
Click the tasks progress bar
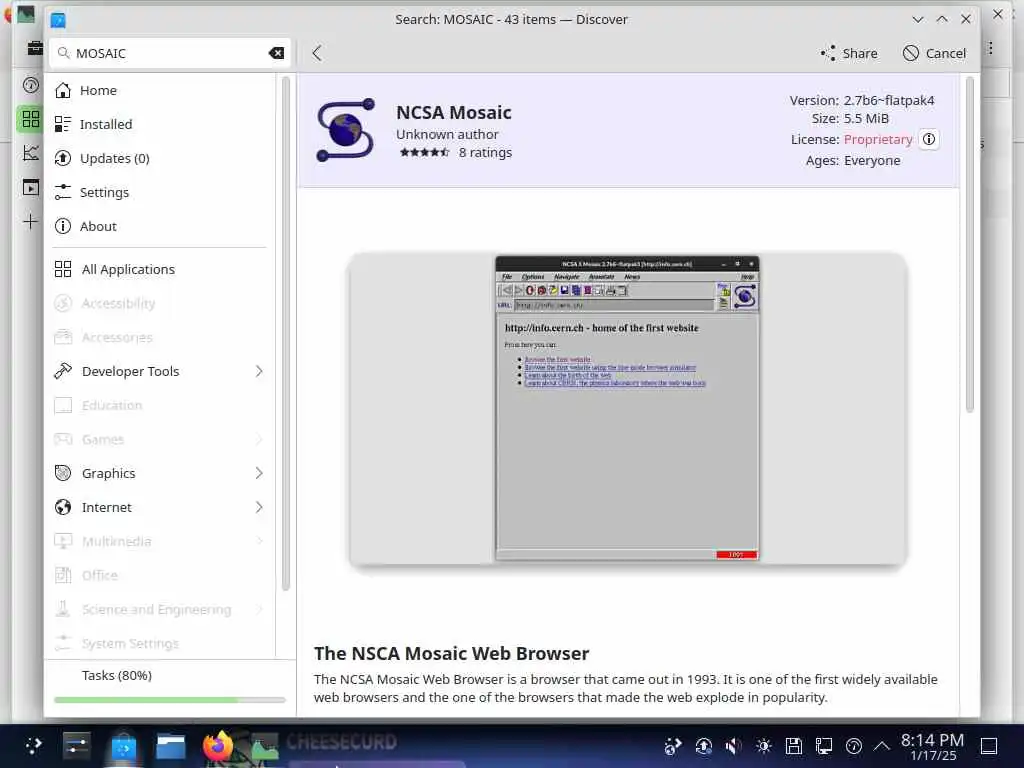coord(170,699)
